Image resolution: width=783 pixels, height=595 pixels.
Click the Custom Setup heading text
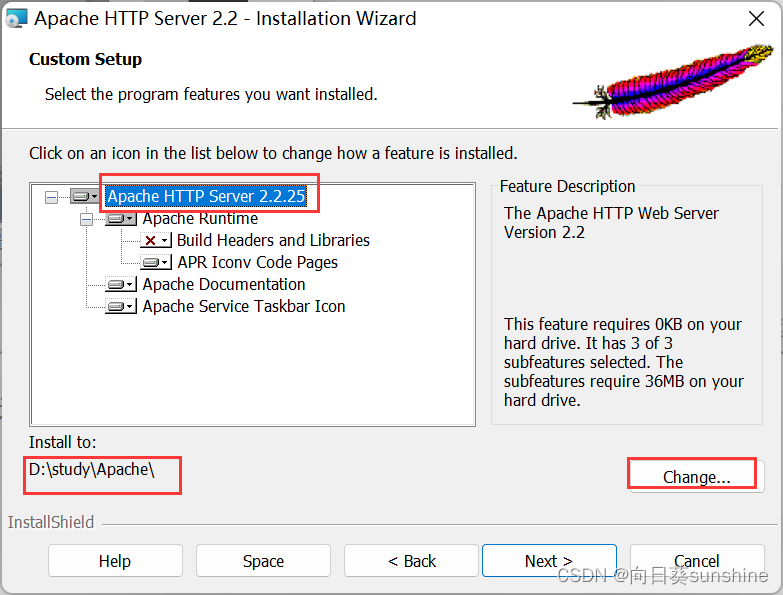click(85, 59)
